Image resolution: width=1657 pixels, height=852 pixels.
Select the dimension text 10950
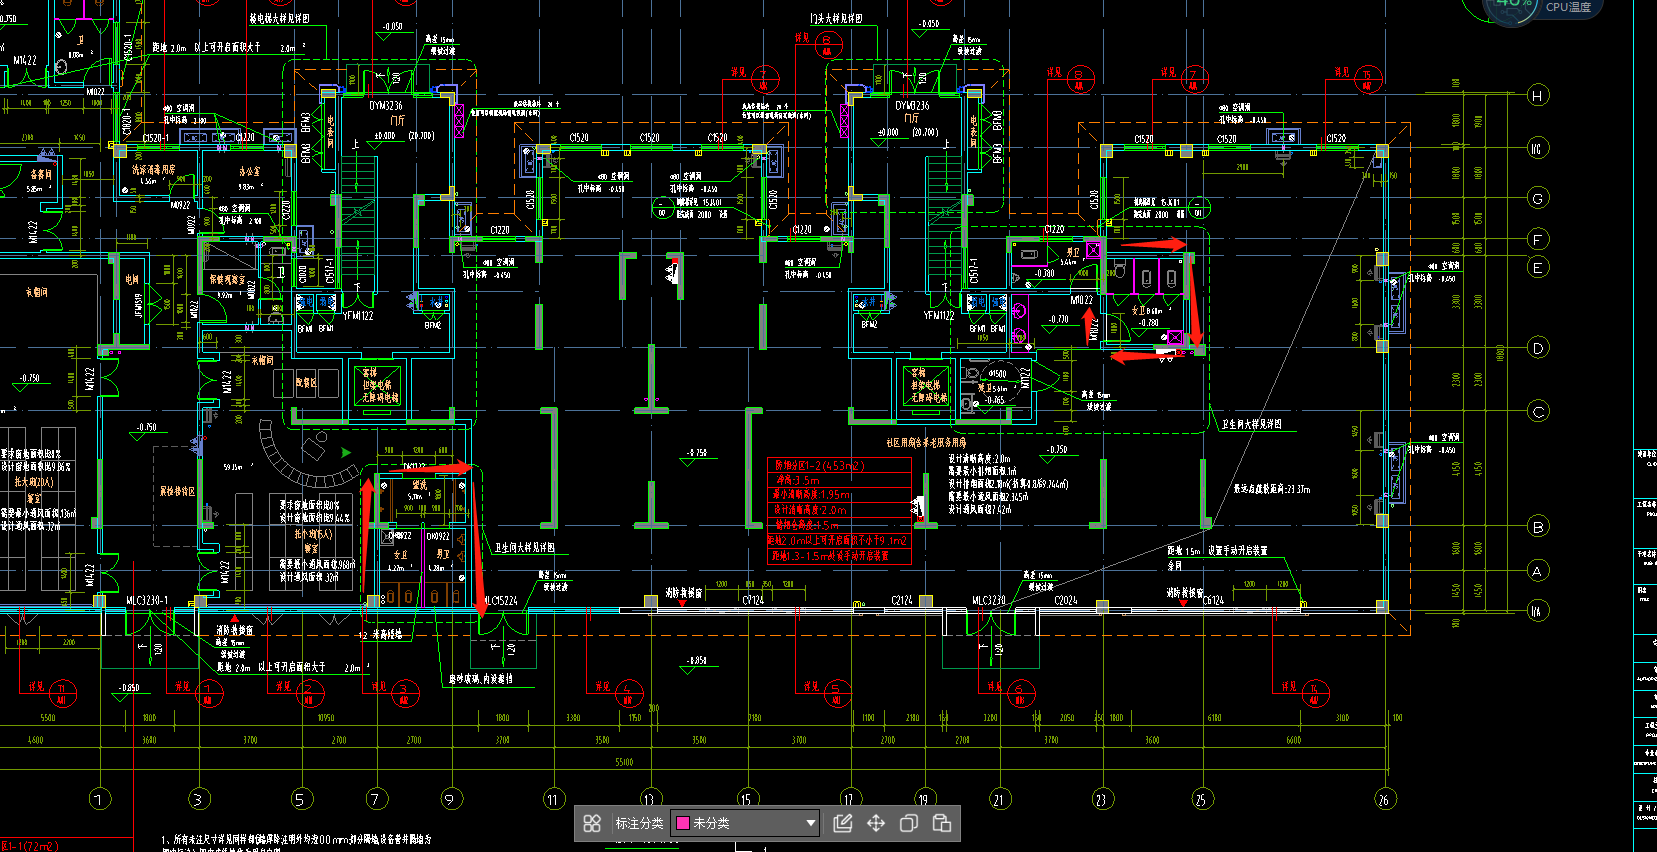click(x=325, y=718)
